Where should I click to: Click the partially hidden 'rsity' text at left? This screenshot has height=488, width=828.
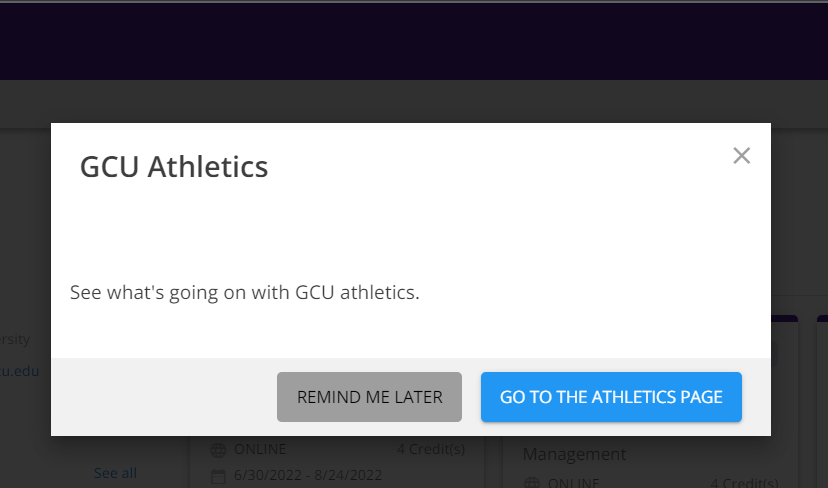click(x=15, y=339)
